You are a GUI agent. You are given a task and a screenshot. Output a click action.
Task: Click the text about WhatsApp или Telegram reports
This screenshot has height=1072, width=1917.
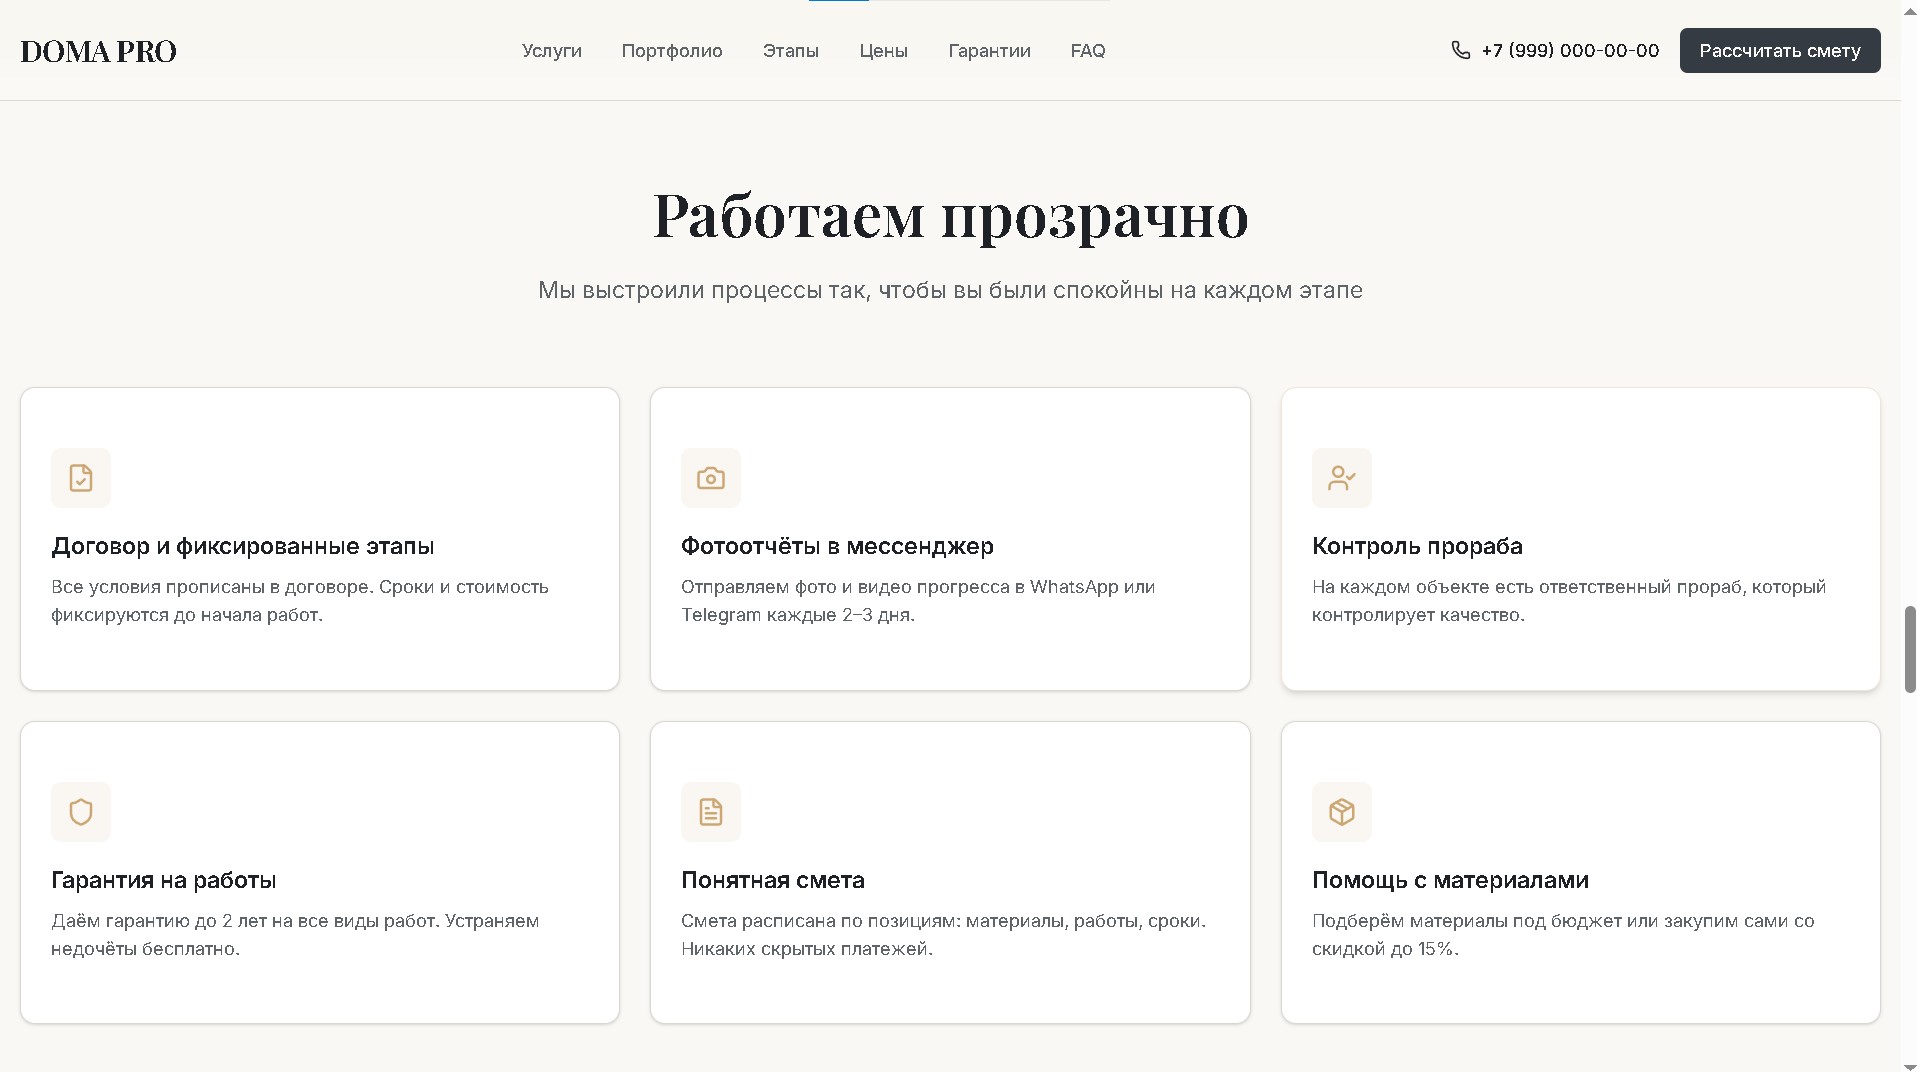pyautogui.click(x=918, y=601)
